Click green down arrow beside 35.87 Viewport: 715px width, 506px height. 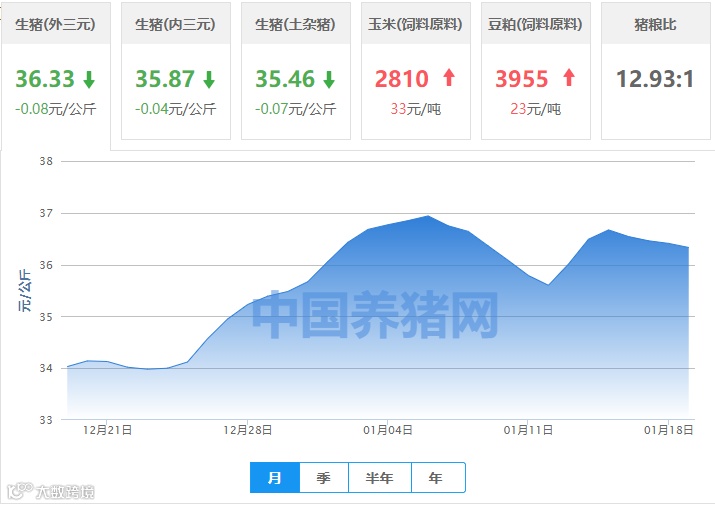[209, 79]
